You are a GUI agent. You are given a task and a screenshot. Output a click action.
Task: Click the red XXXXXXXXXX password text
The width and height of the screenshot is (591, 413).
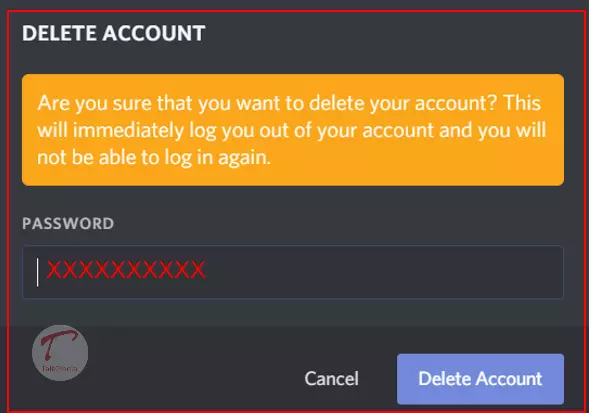click(126, 270)
